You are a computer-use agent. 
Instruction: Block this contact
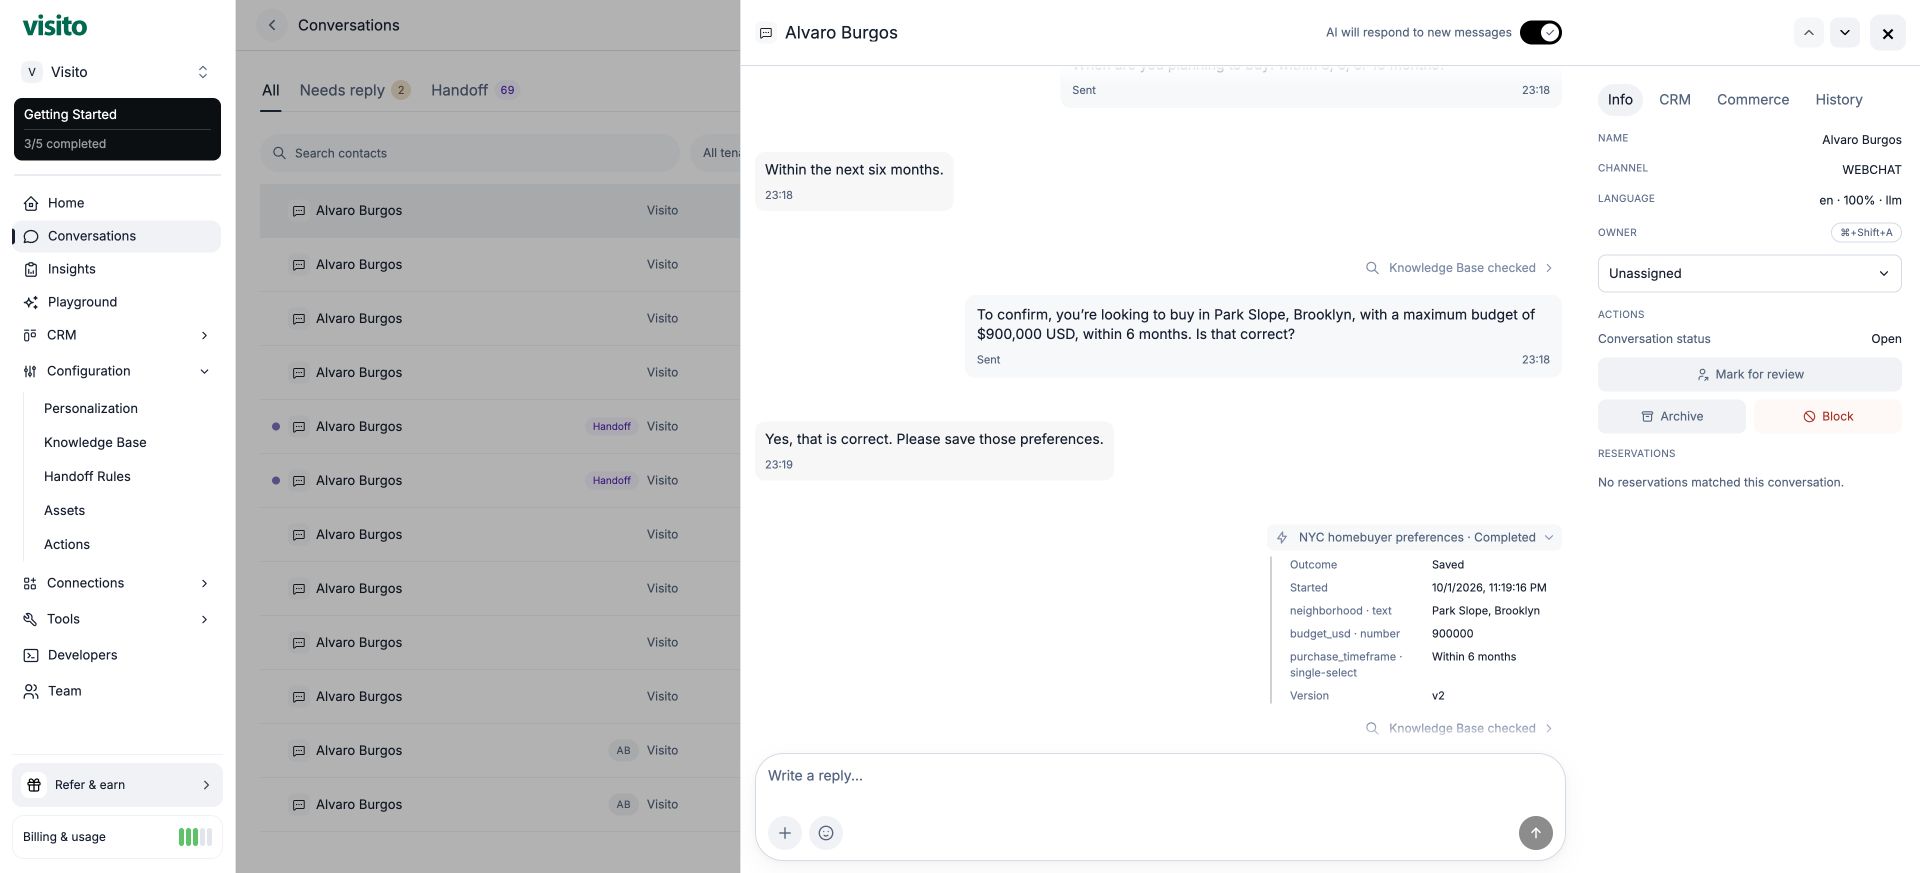point(1827,417)
